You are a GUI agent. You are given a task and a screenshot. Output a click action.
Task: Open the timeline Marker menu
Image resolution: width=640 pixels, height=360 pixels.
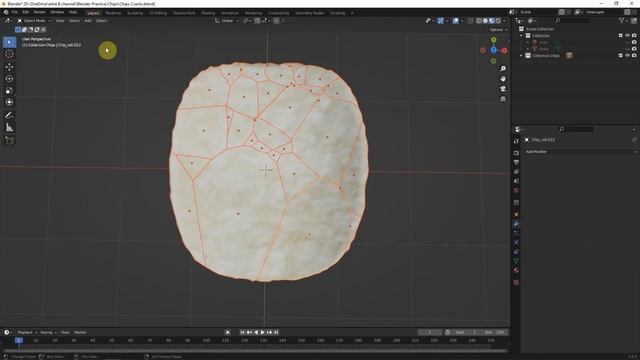coord(80,332)
